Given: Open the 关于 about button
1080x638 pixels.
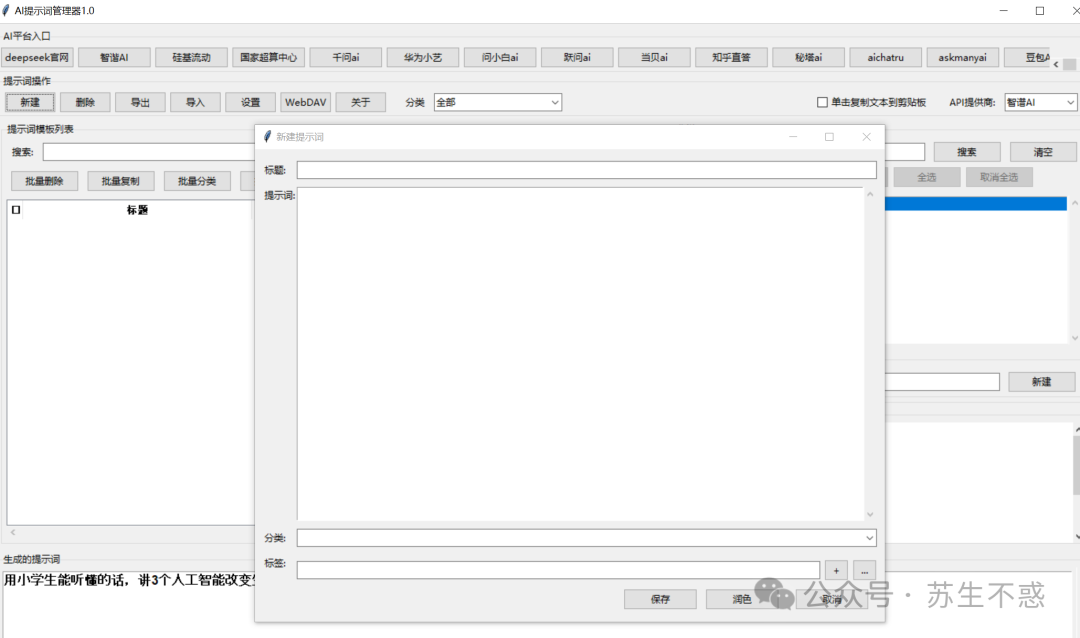Looking at the screenshot, I should (361, 102).
